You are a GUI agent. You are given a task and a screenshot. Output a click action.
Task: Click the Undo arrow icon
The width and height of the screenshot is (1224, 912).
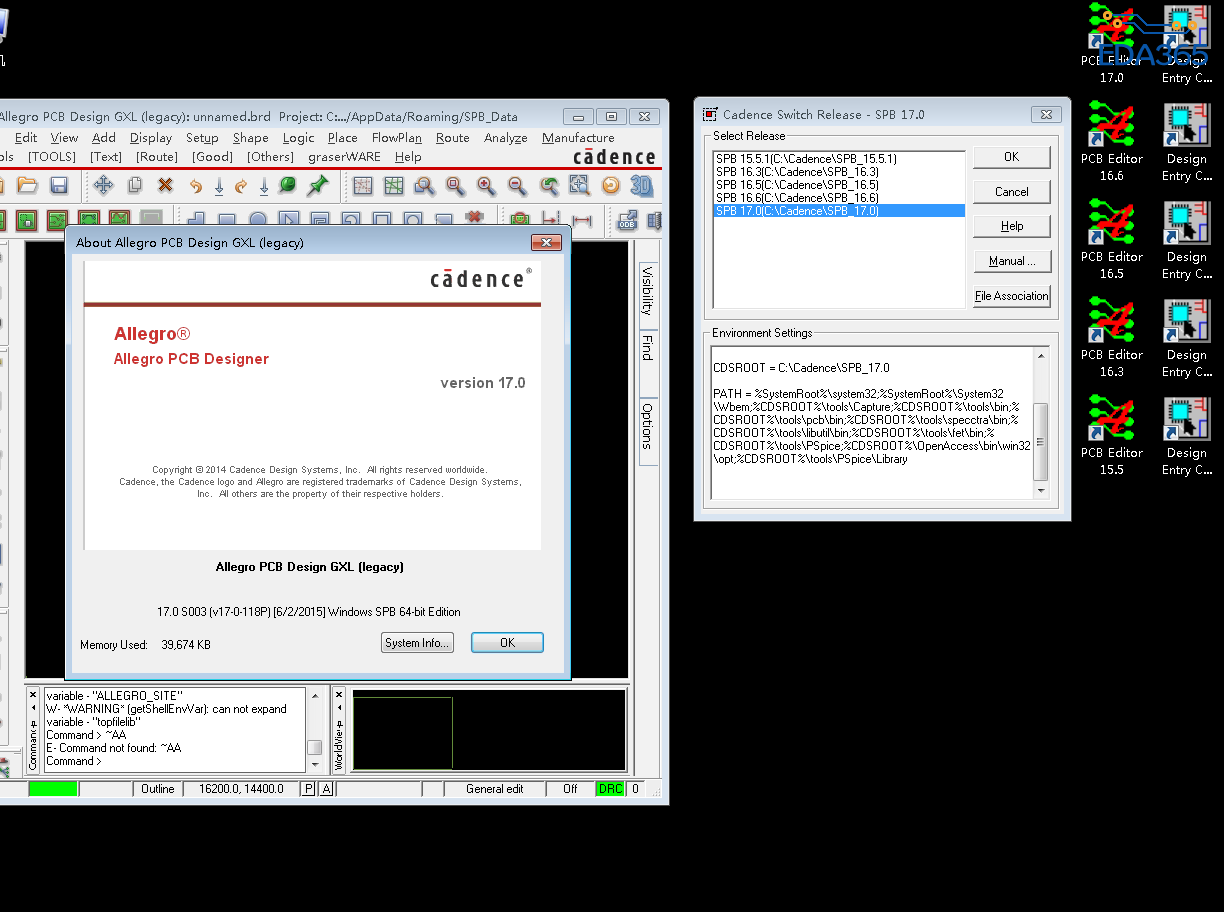[x=196, y=186]
